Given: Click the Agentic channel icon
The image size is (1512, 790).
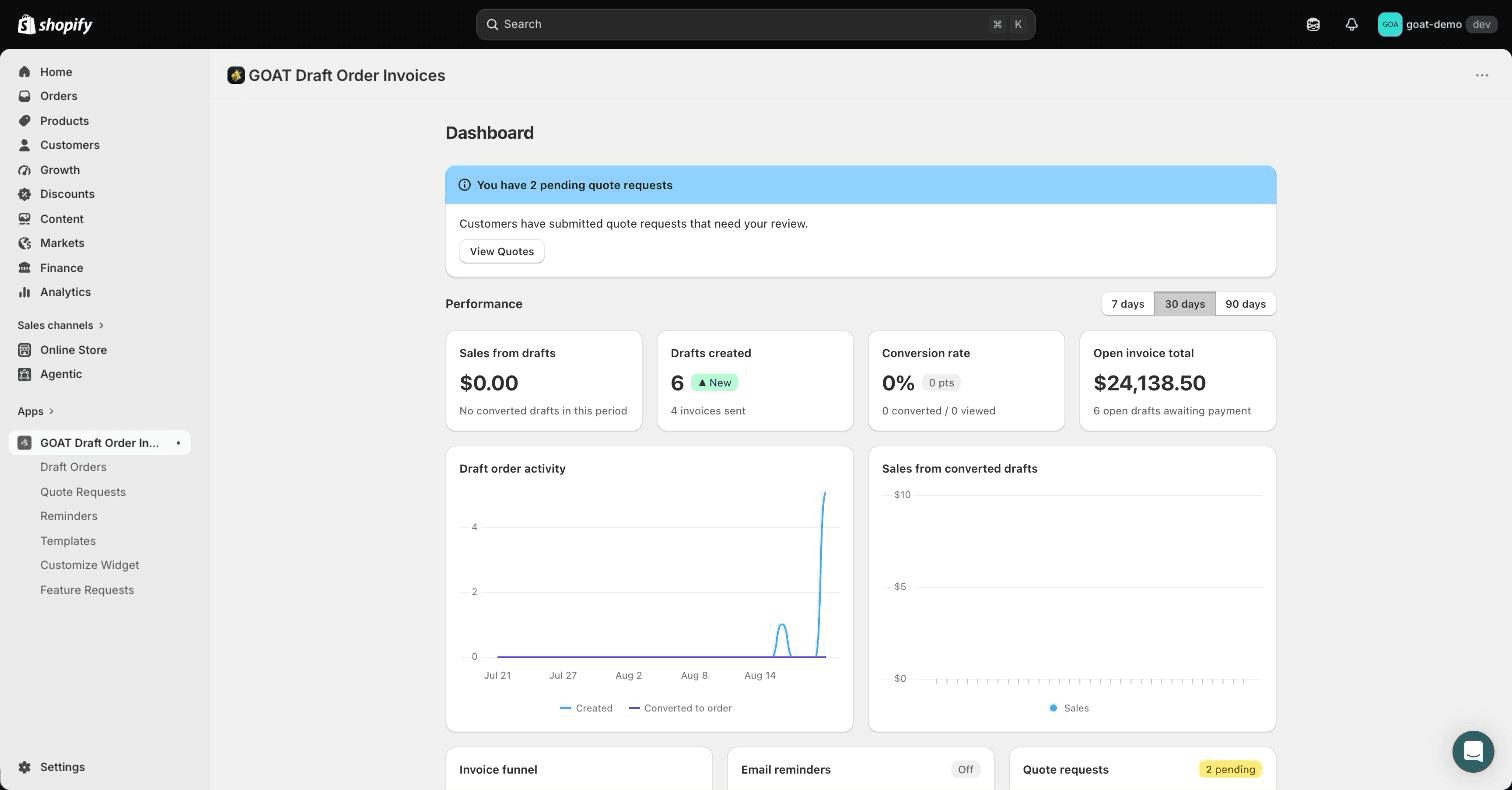Looking at the screenshot, I should pyautogui.click(x=25, y=374).
